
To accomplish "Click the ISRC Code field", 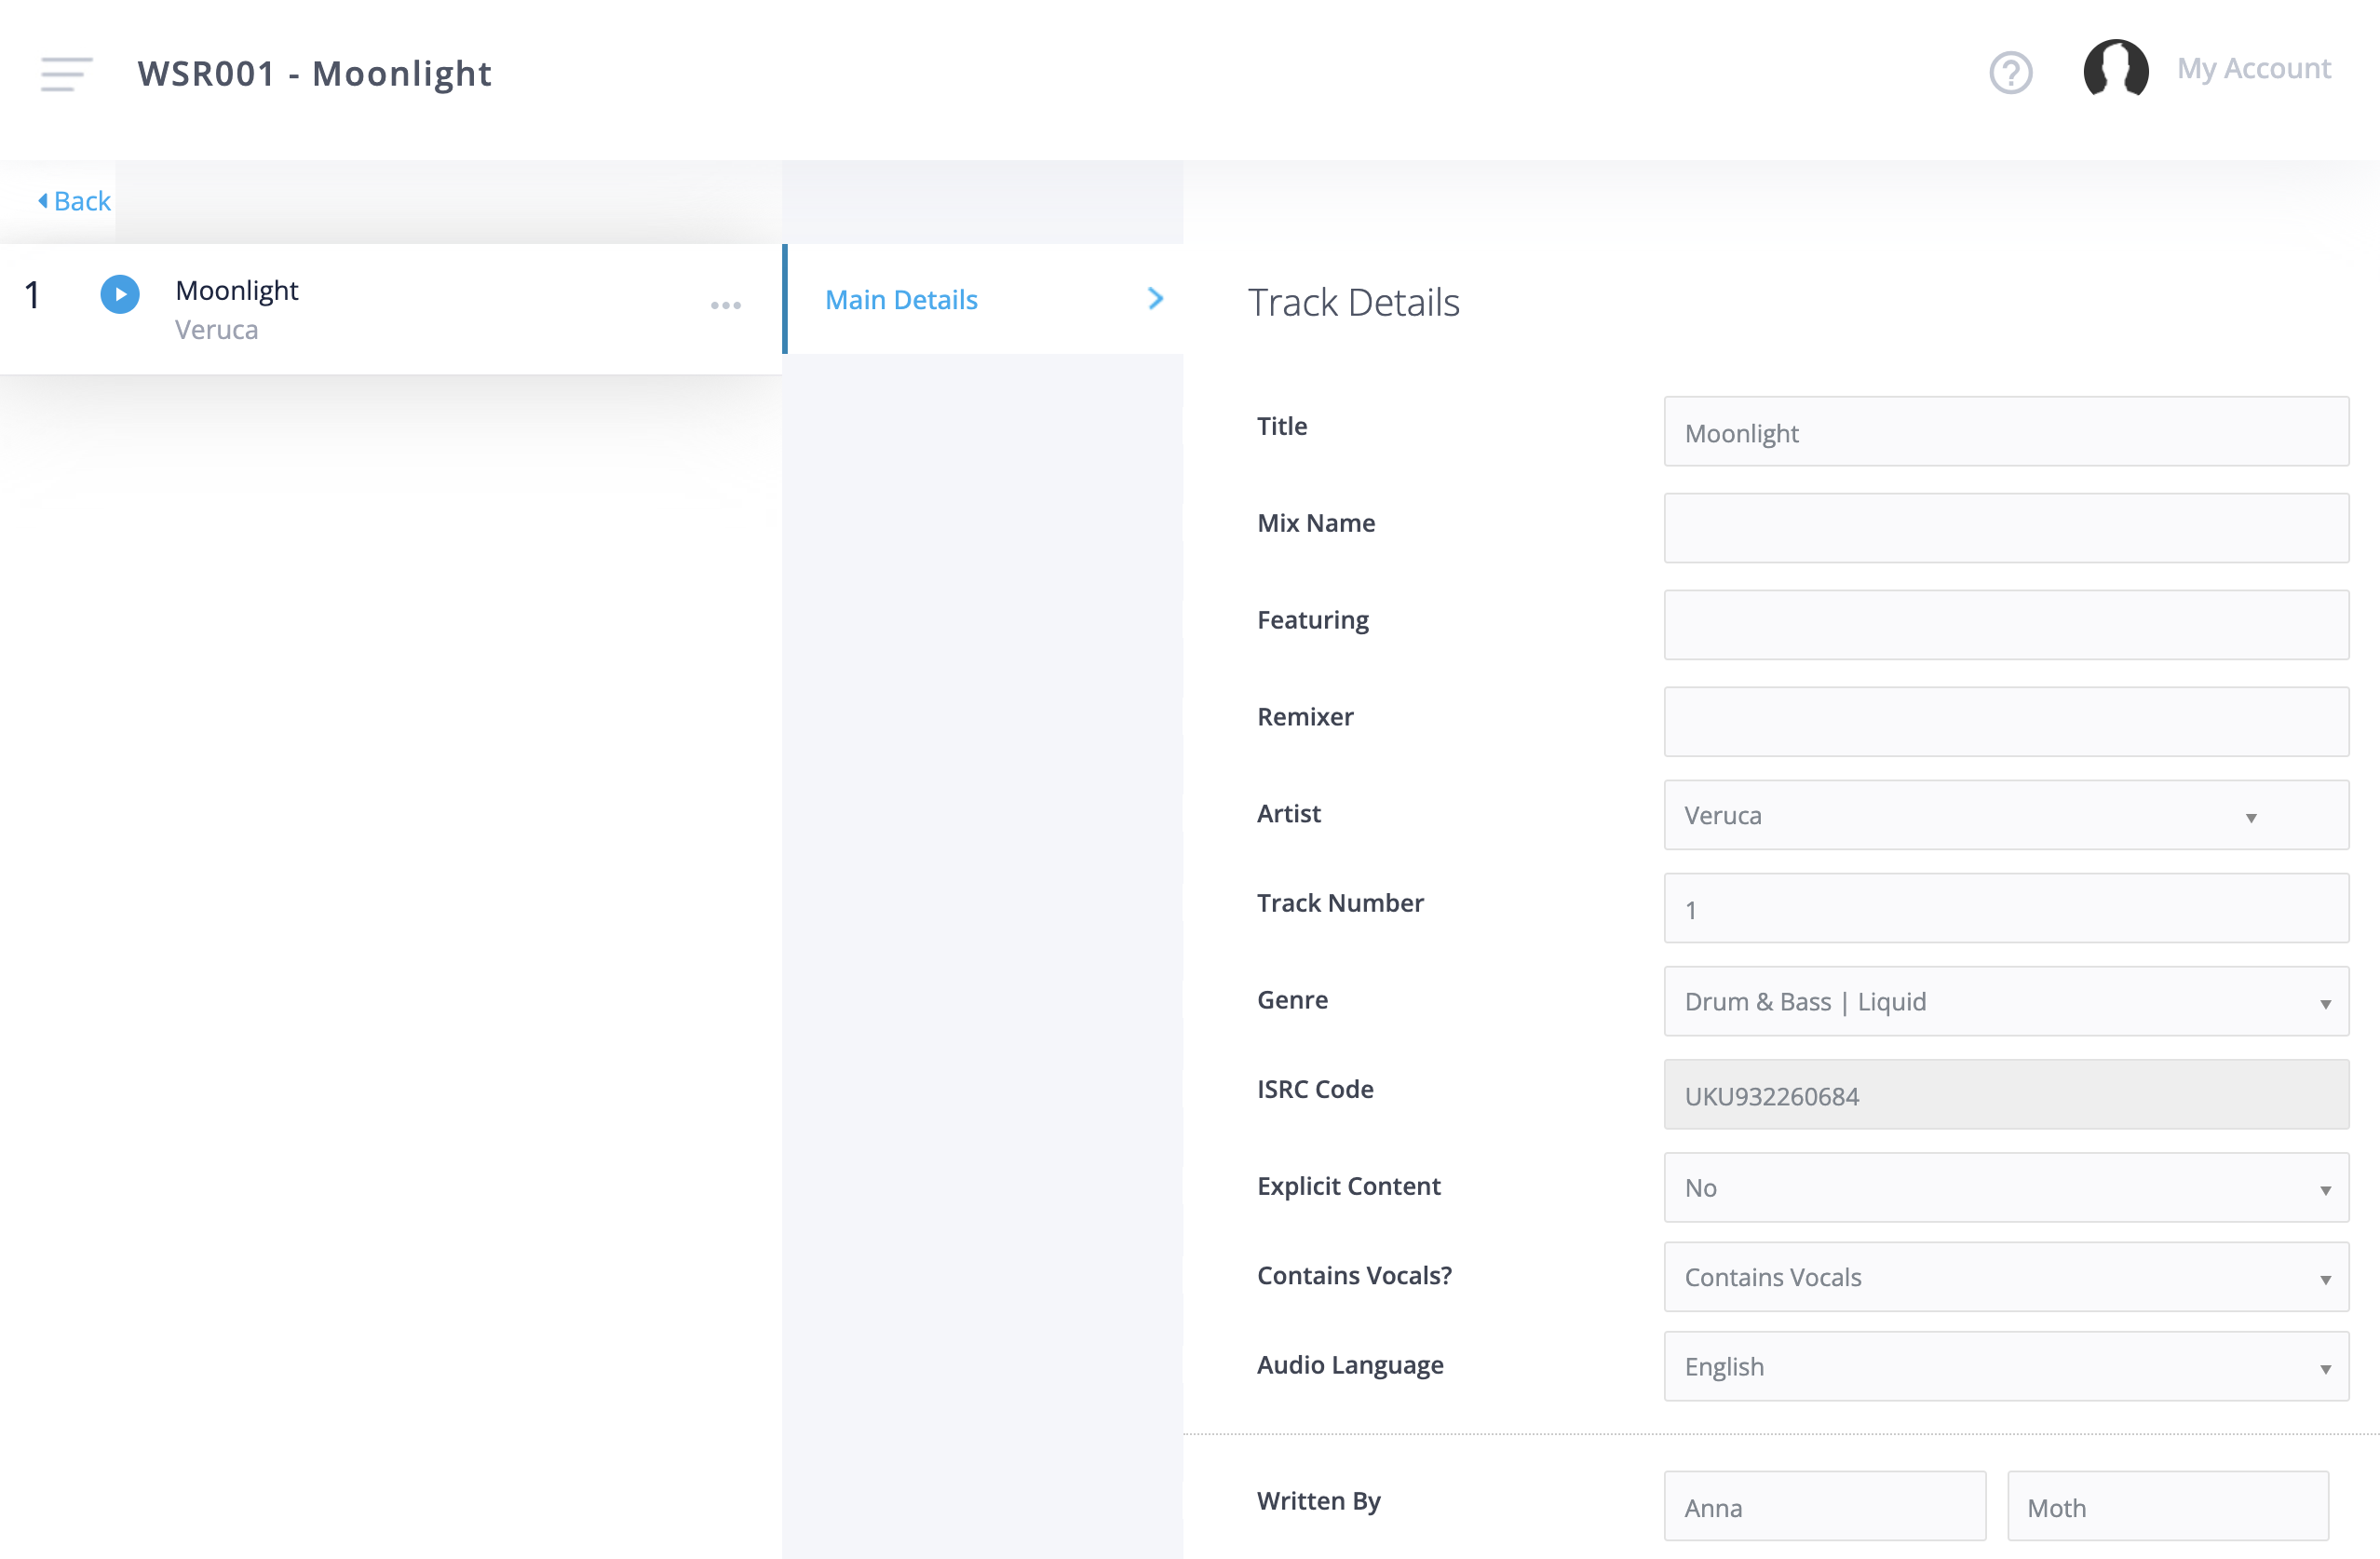I will [2006, 1094].
